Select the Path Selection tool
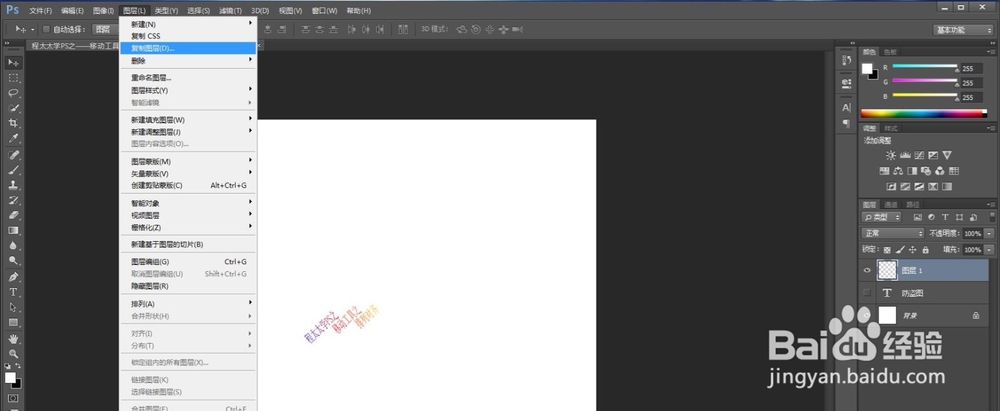1000x411 pixels. click(x=13, y=308)
